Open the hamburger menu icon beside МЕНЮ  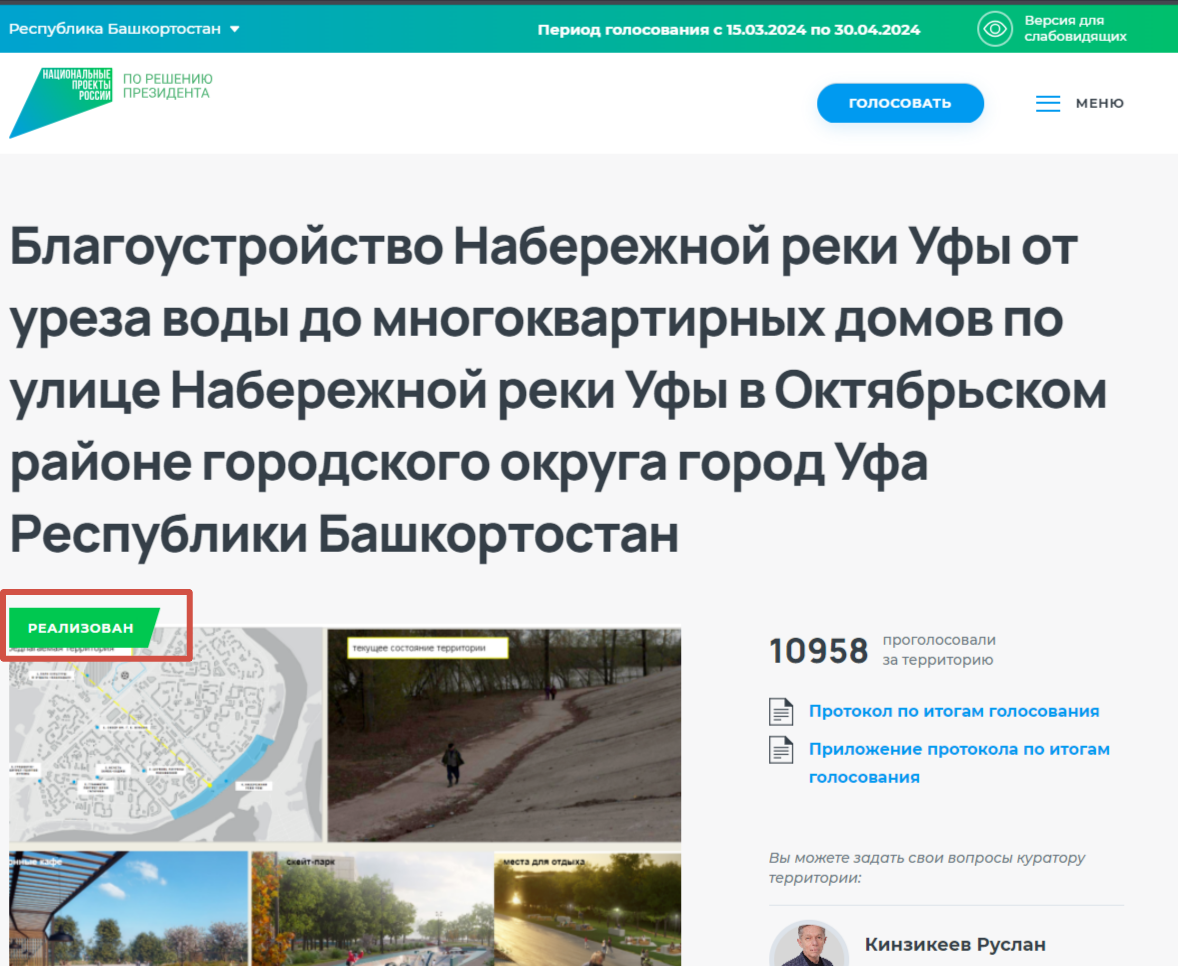point(1047,103)
